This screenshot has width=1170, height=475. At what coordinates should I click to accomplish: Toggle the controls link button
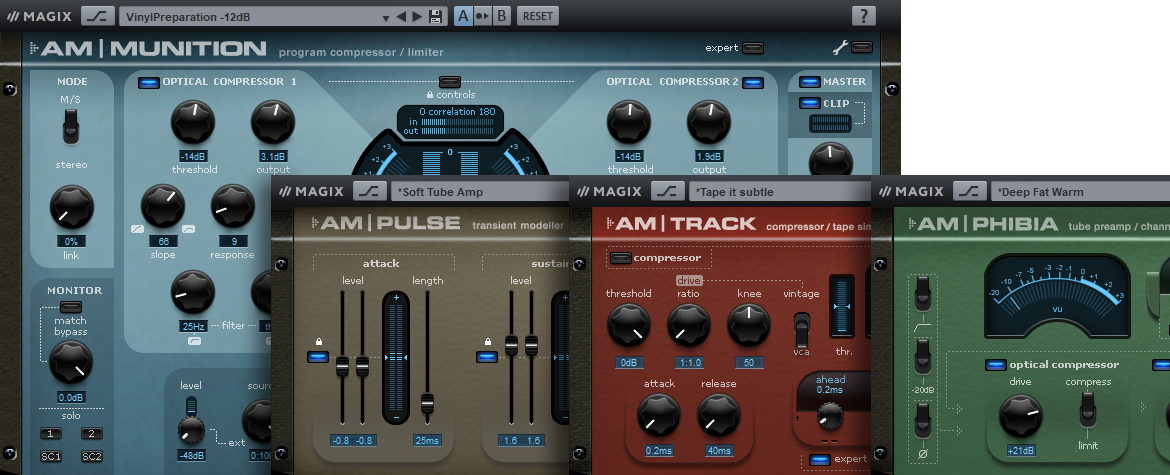pyautogui.click(x=449, y=81)
